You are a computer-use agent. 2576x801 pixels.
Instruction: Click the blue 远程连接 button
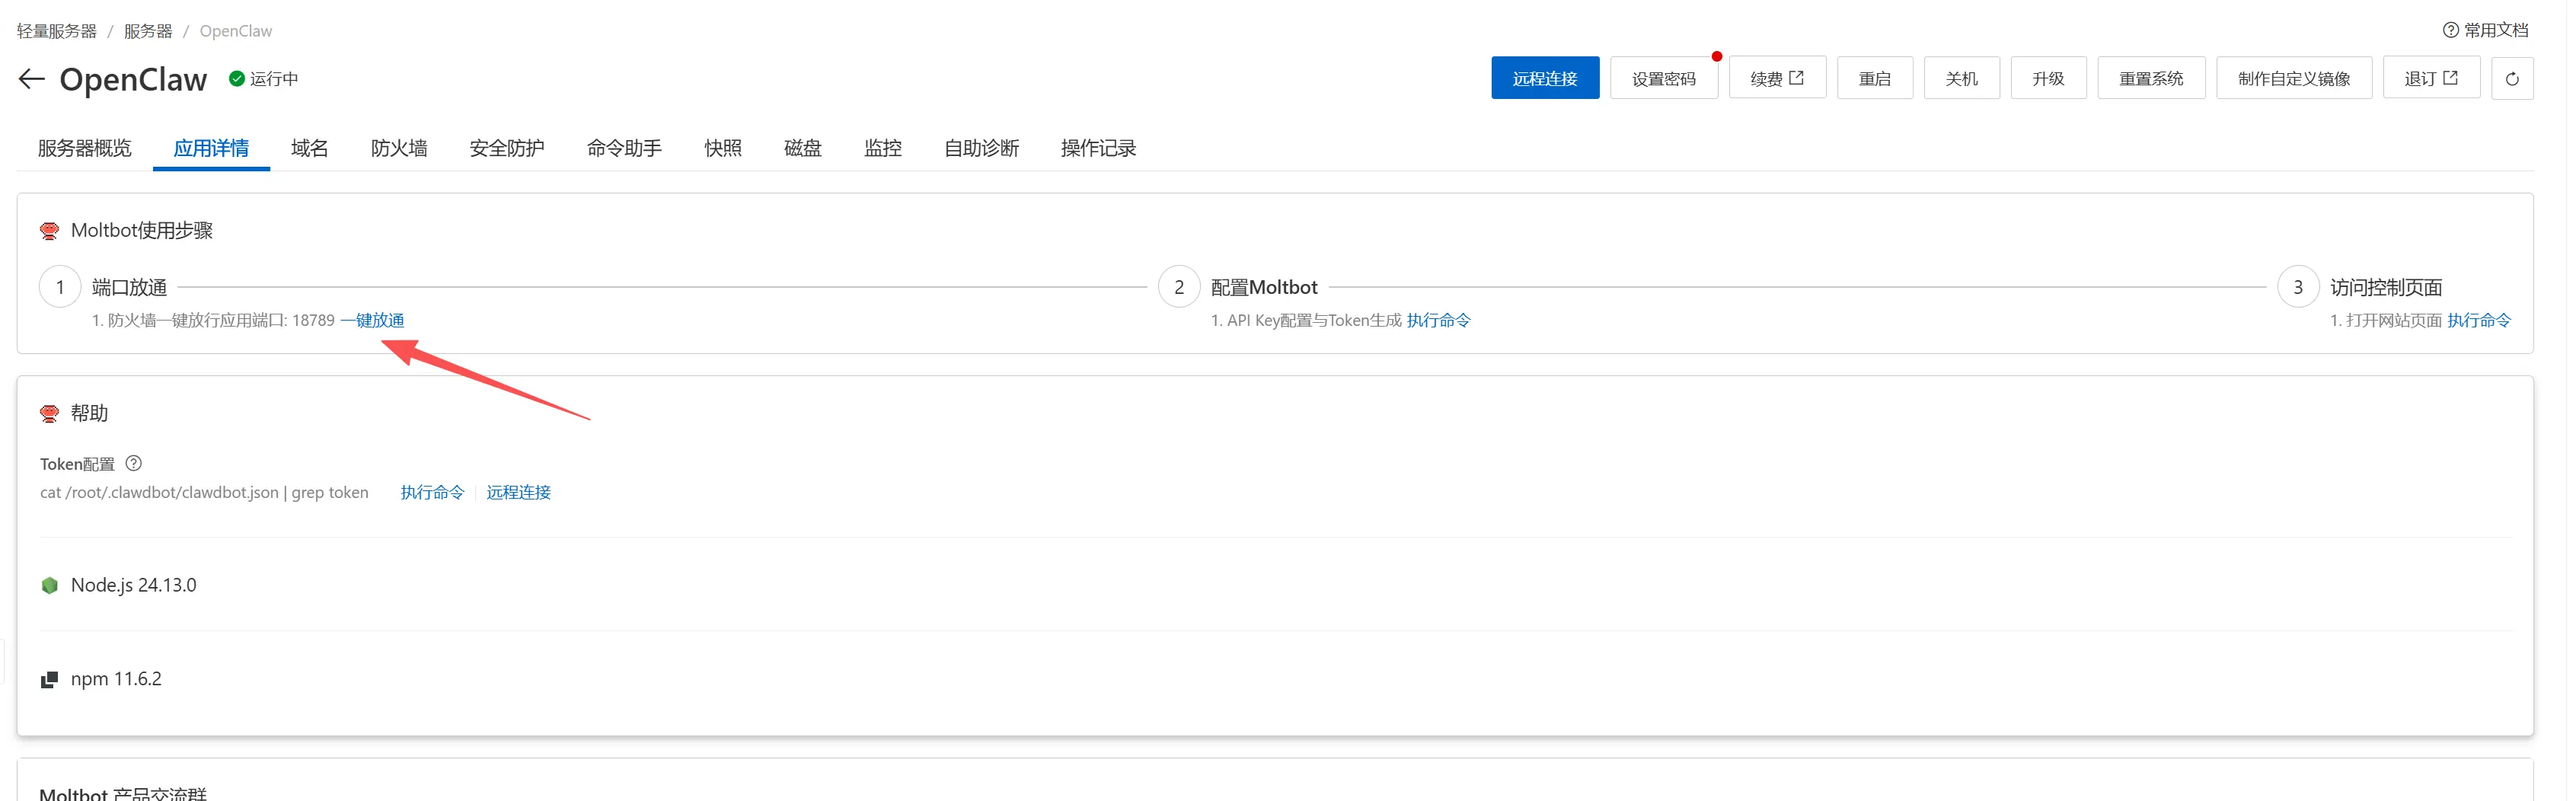tap(1544, 78)
